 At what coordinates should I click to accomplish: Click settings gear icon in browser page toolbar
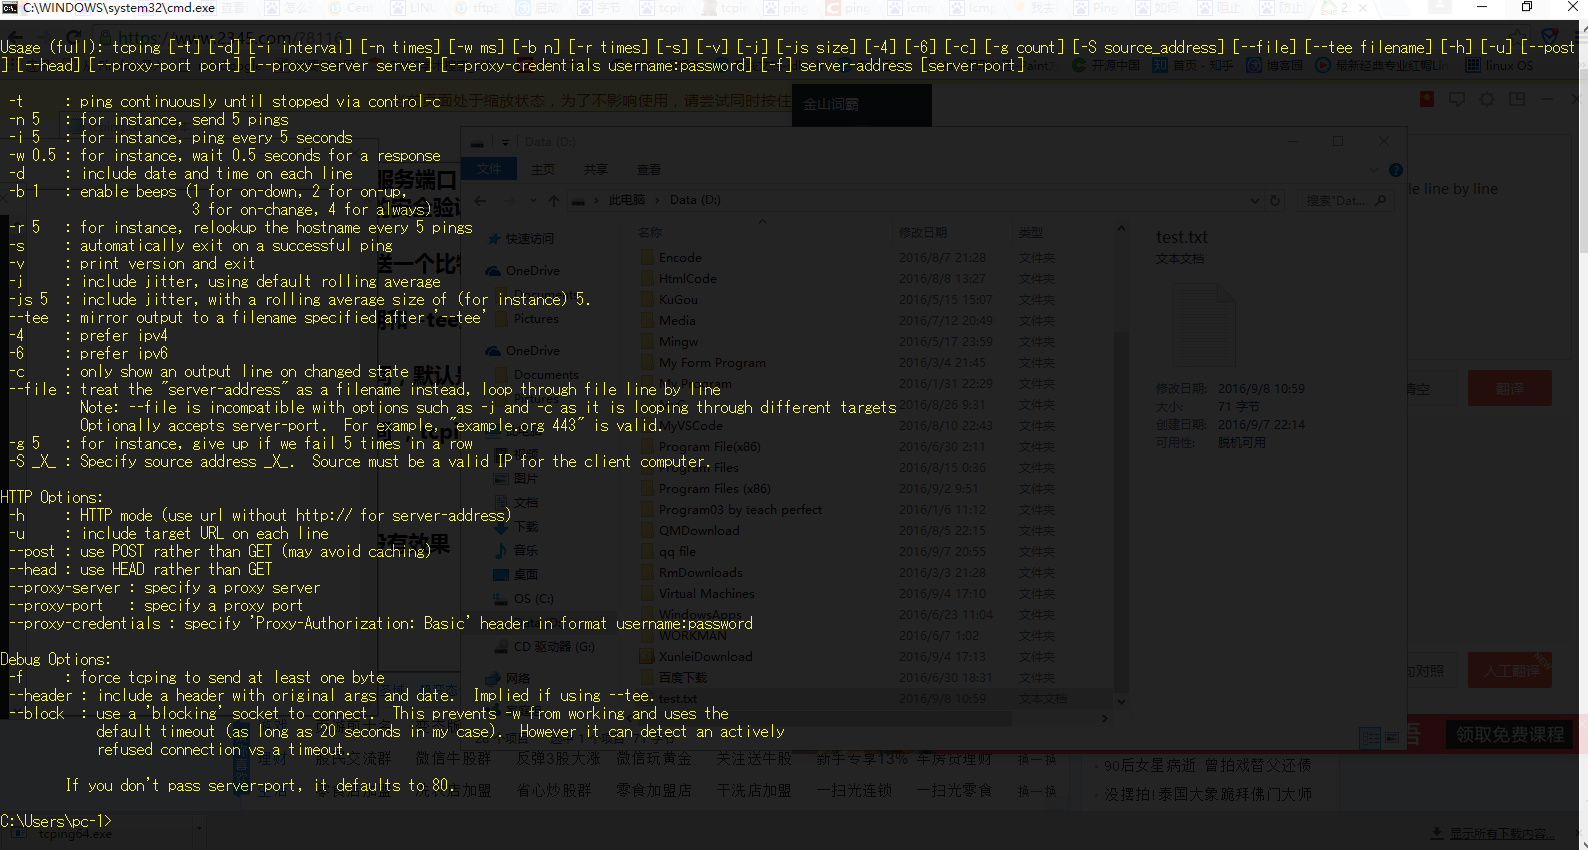pos(1487,99)
